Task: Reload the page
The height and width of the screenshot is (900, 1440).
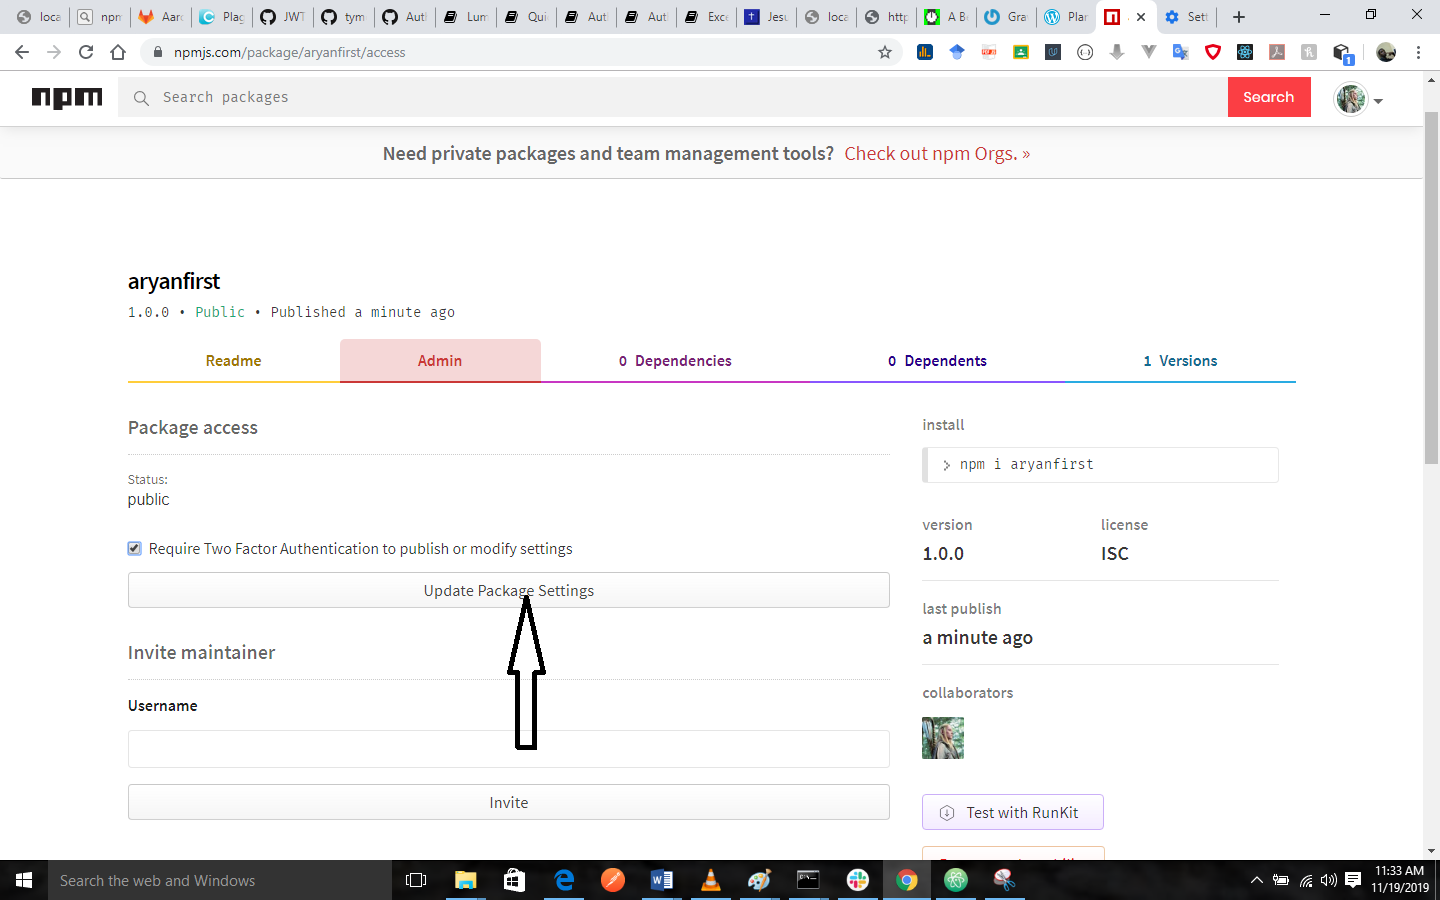Action: 86,52
